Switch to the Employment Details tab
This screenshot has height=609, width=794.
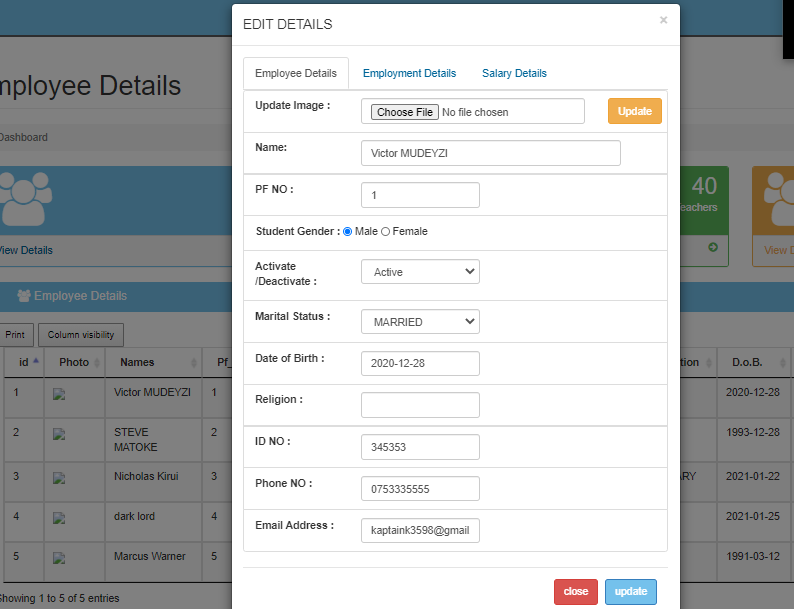(x=409, y=73)
